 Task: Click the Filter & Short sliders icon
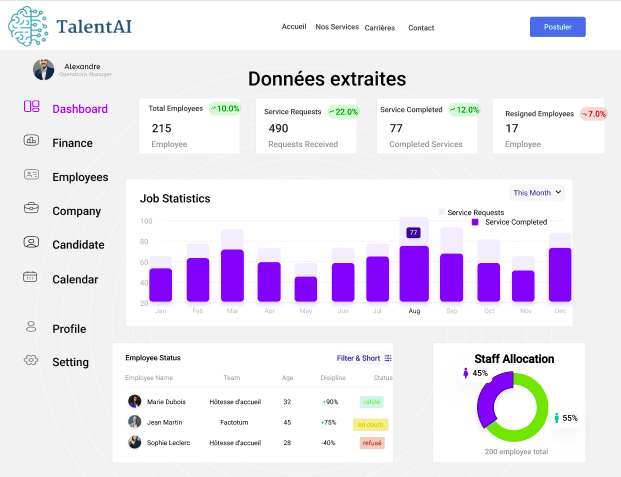pos(388,358)
